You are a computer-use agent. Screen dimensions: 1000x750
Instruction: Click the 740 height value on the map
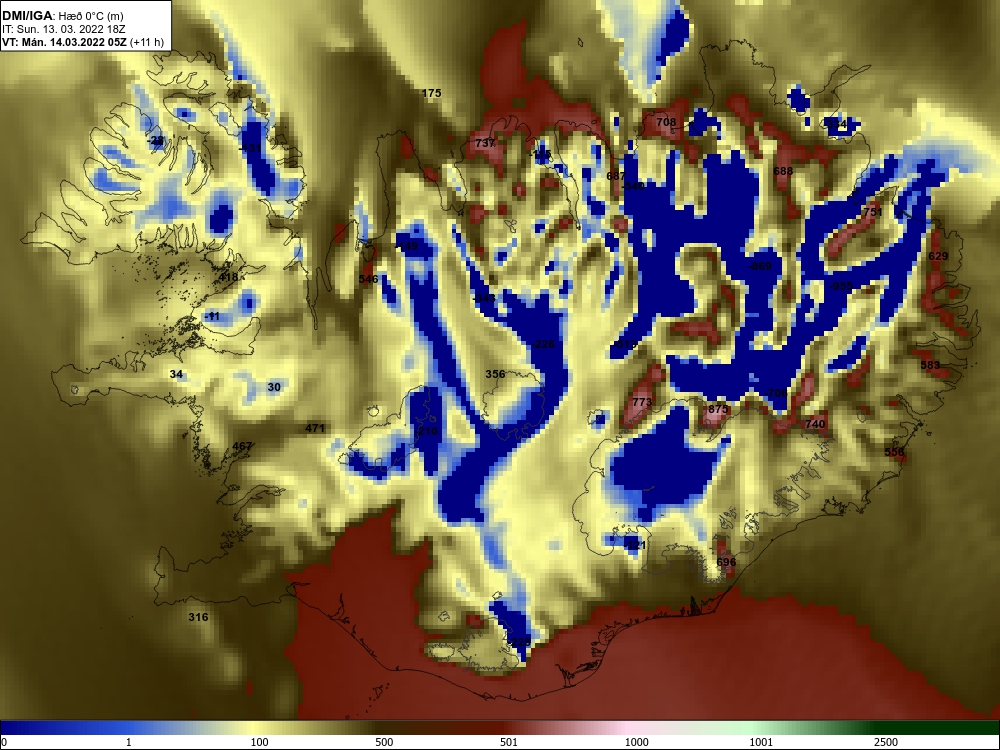(x=815, y=424)
